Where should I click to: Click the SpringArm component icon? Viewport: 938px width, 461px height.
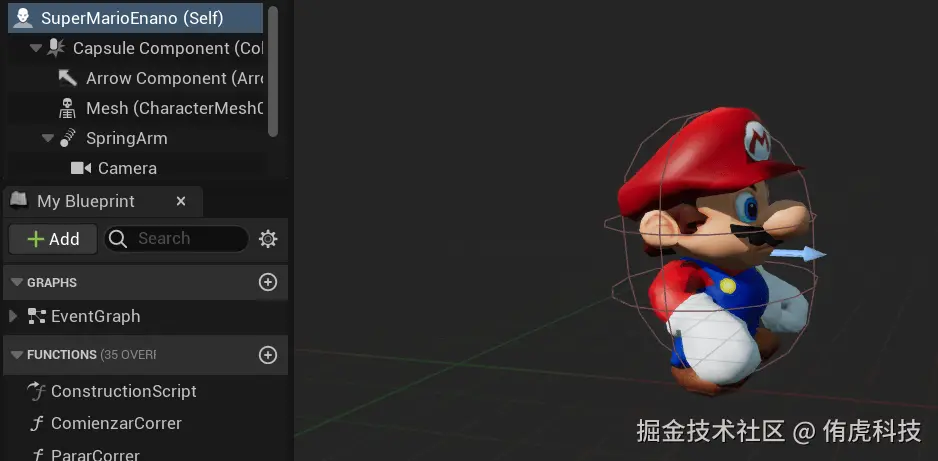68,138
